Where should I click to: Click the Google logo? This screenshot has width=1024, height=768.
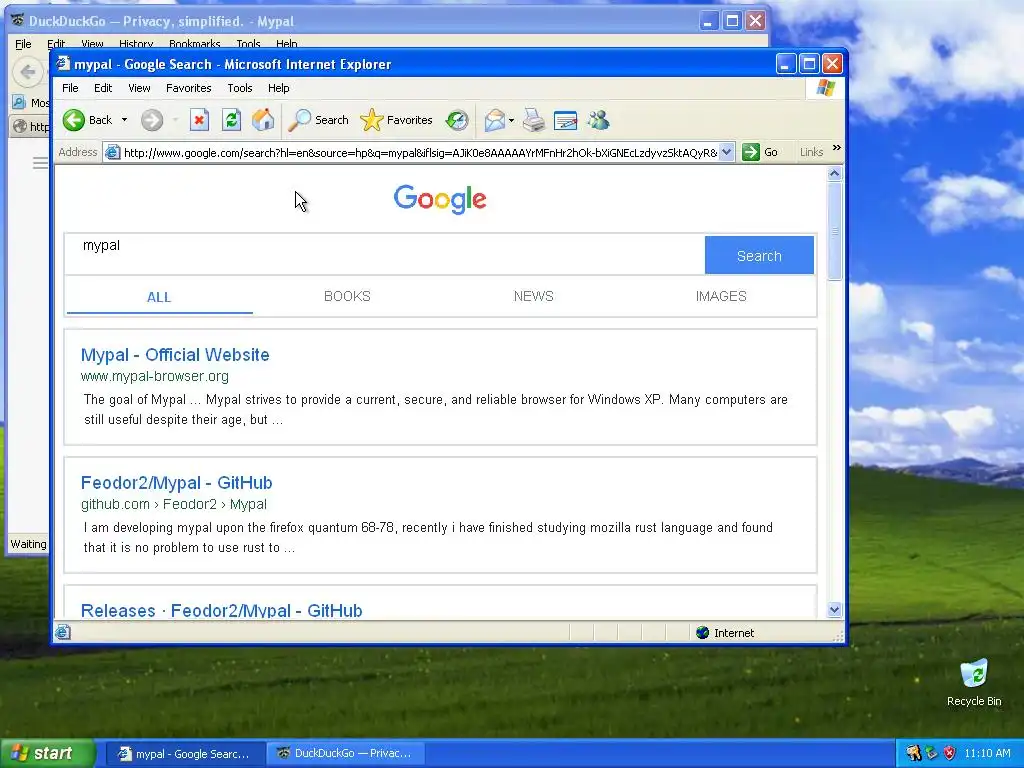pos(440,199)
